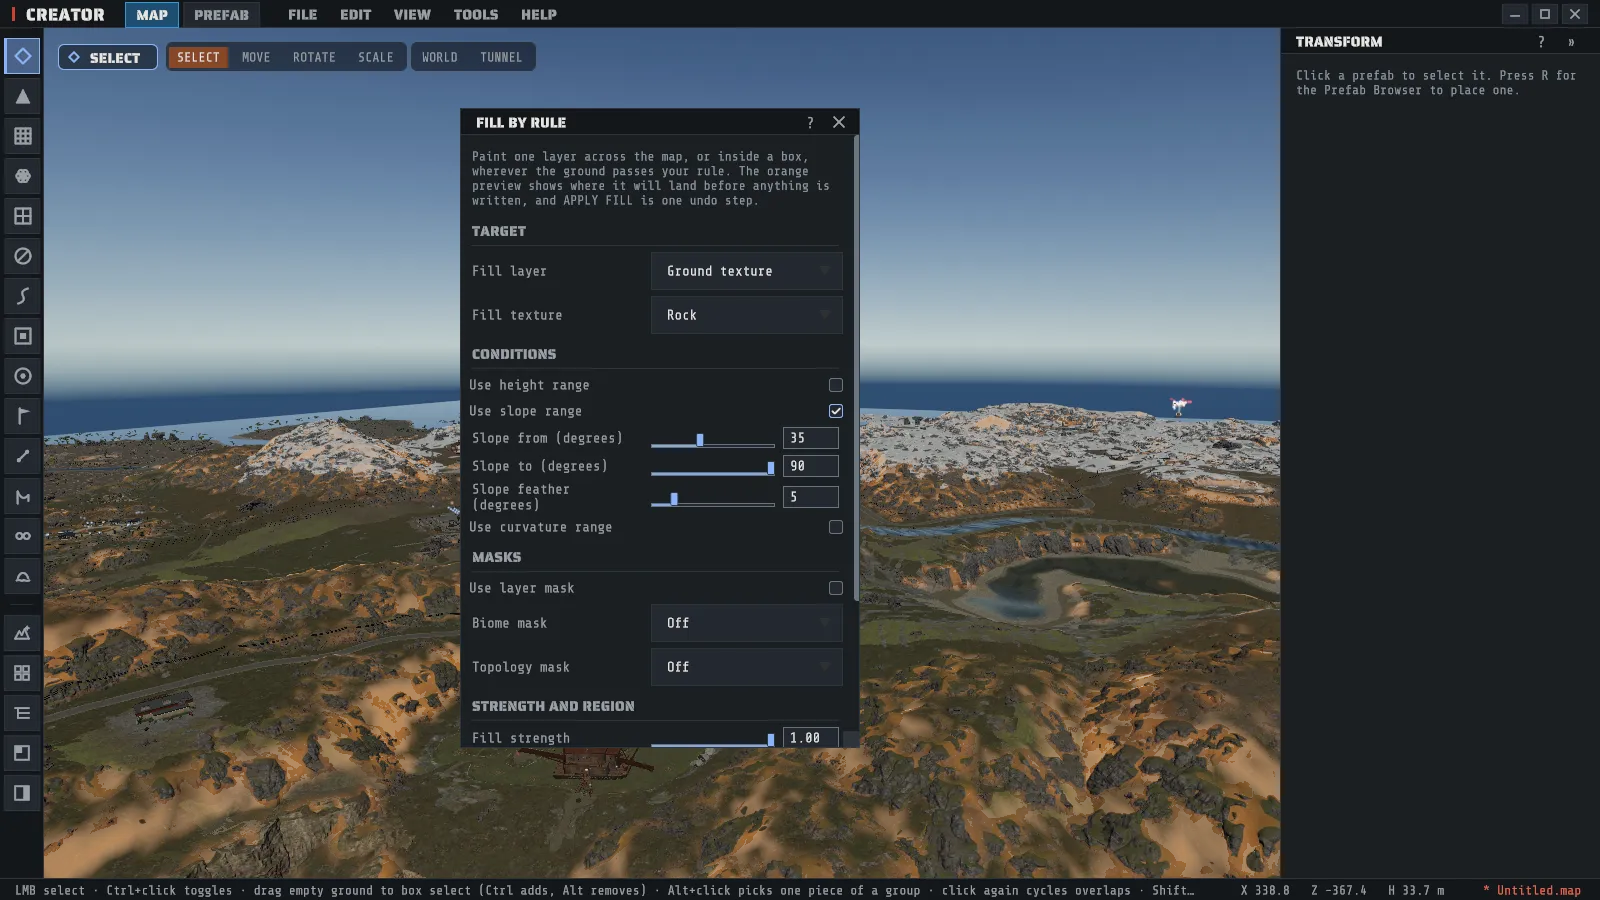Uncheck the Use slope range checkbox

click(836, 411)
